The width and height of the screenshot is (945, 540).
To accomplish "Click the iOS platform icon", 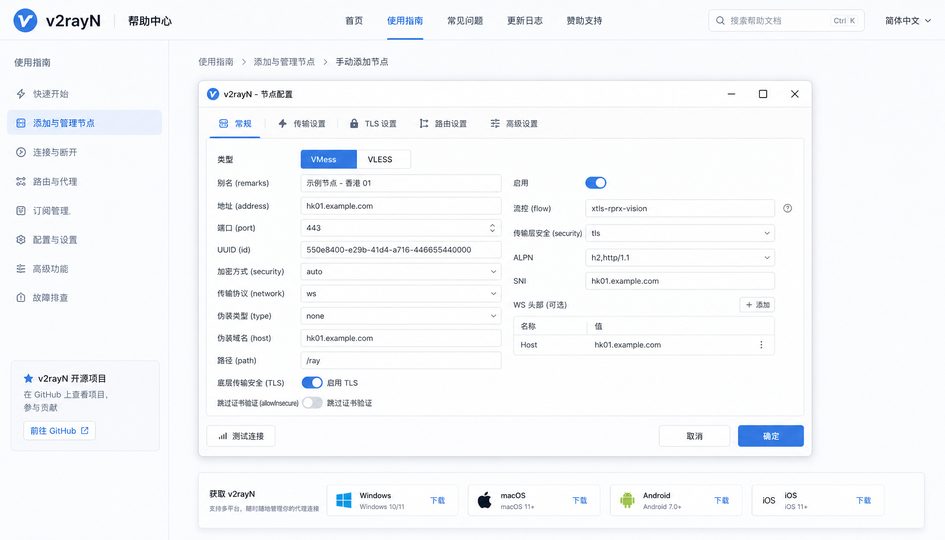I will 769,500.
